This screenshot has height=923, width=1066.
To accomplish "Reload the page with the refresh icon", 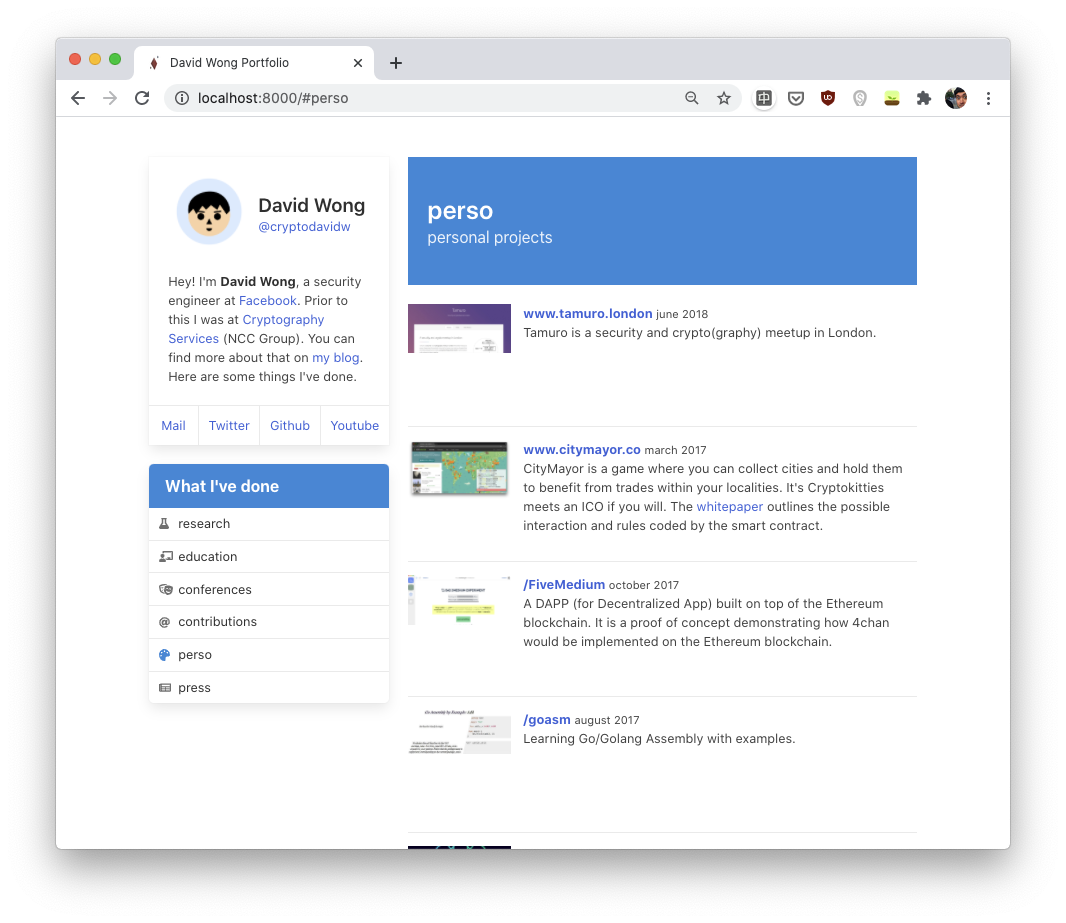I will (x=142, y=98).
